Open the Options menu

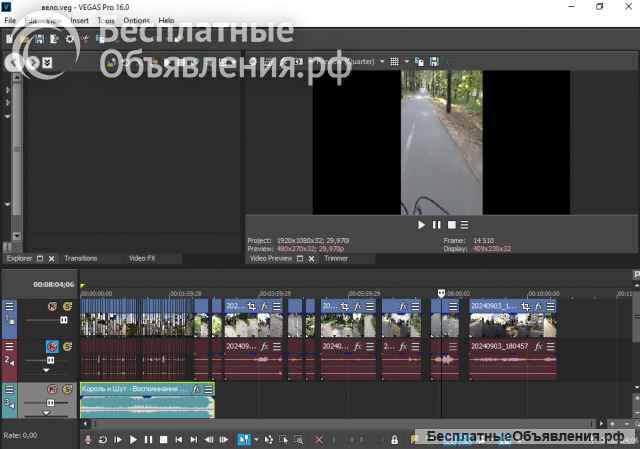(x=136, y=20)
